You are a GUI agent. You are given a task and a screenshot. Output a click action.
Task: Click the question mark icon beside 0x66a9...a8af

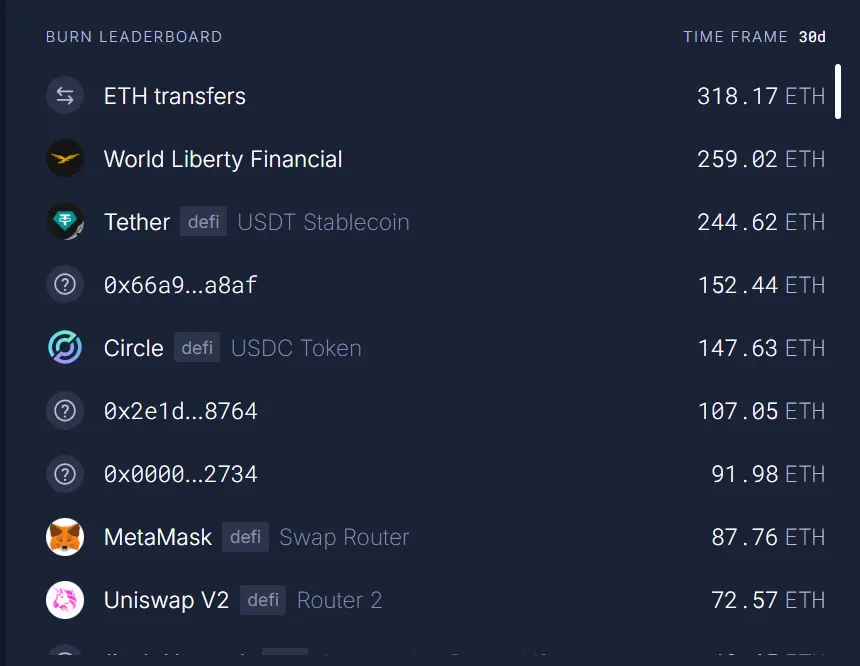click(x=65, y=285)
